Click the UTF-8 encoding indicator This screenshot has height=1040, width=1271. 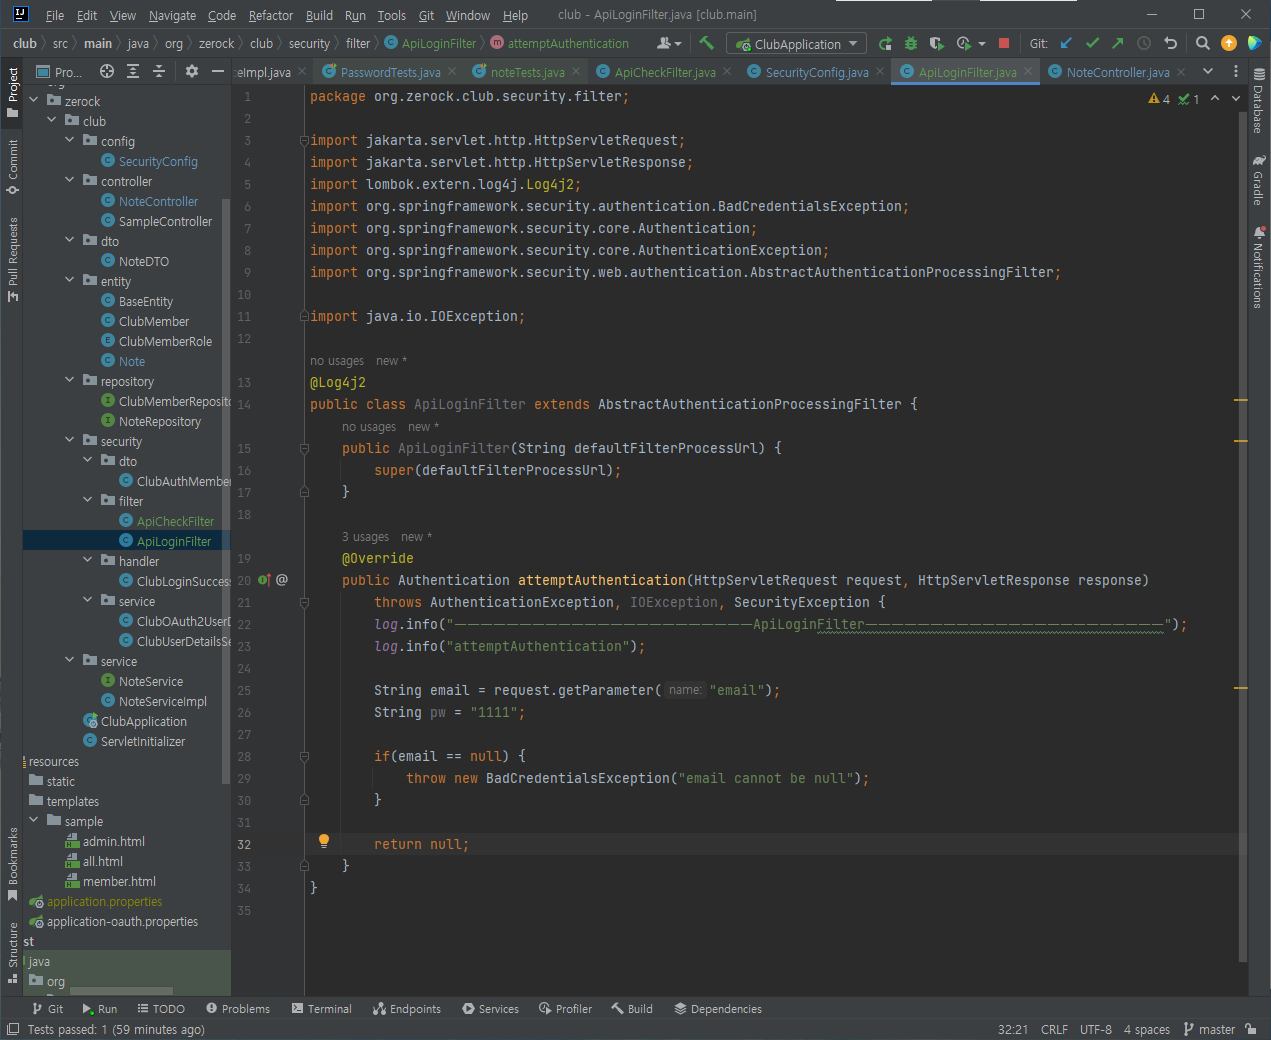(x=1096, y=1029)
